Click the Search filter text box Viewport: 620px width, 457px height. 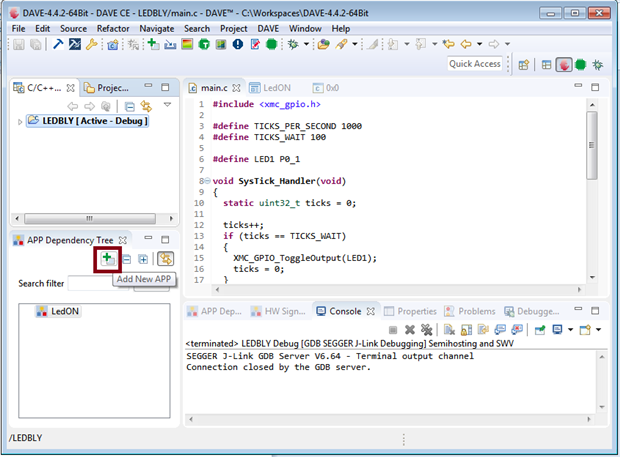(90, 283)
